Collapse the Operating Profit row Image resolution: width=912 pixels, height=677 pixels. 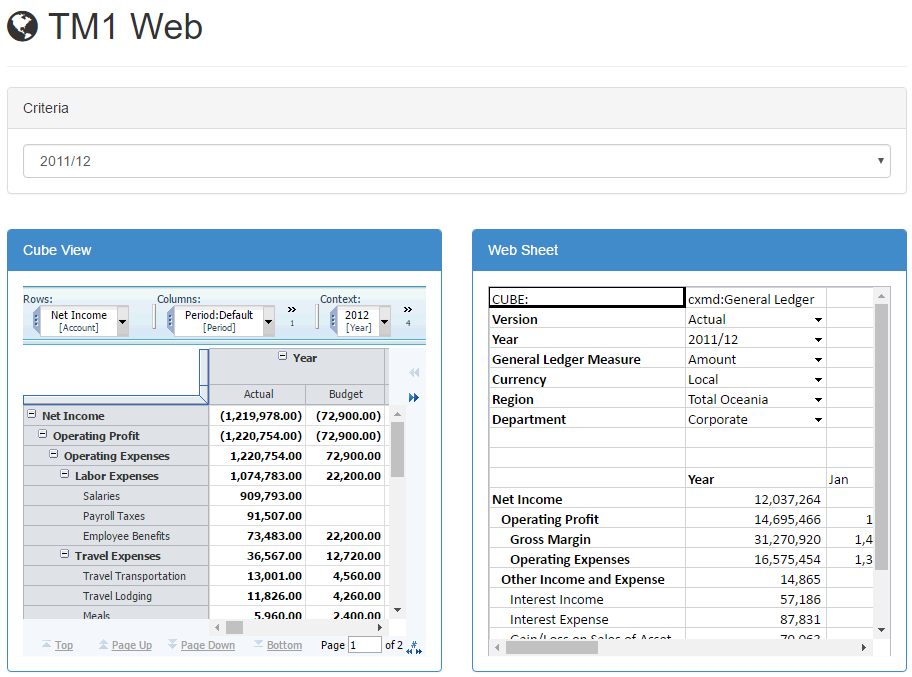tap(42, 434)
